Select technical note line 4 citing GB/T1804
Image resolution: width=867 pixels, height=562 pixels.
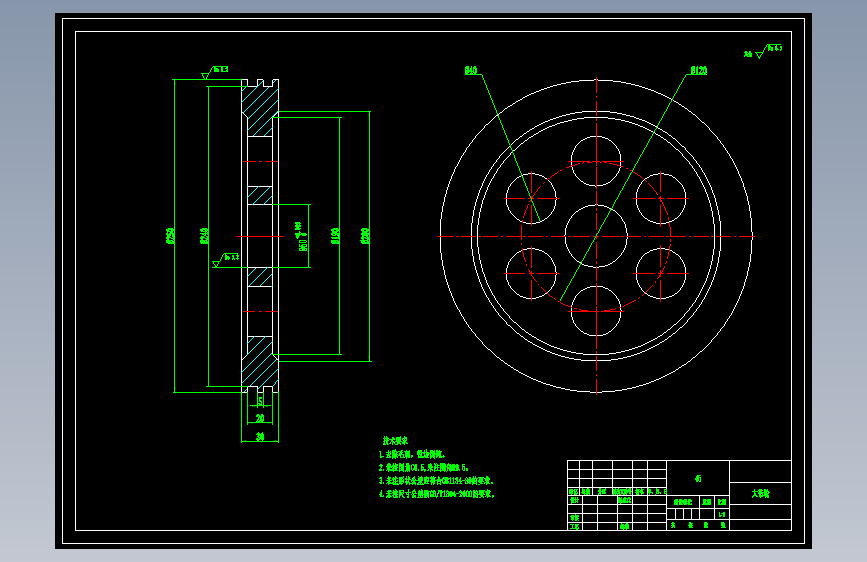436,494
